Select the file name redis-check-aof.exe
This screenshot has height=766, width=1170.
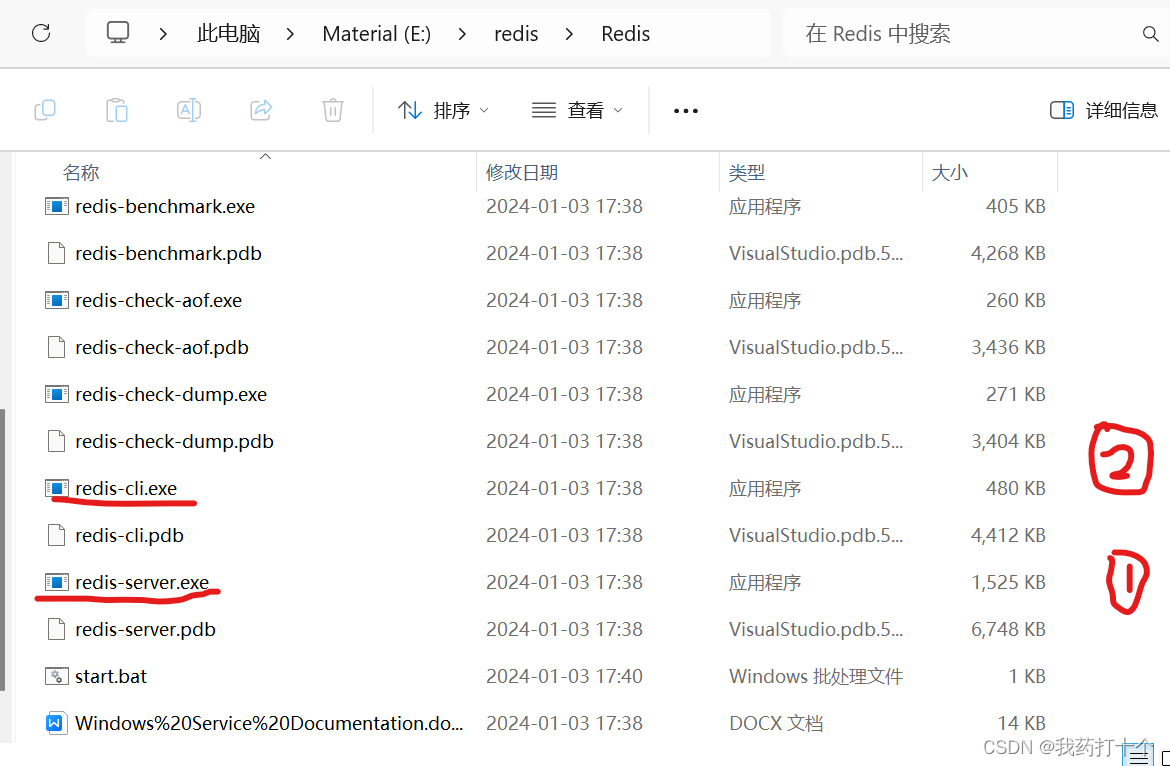159,301
